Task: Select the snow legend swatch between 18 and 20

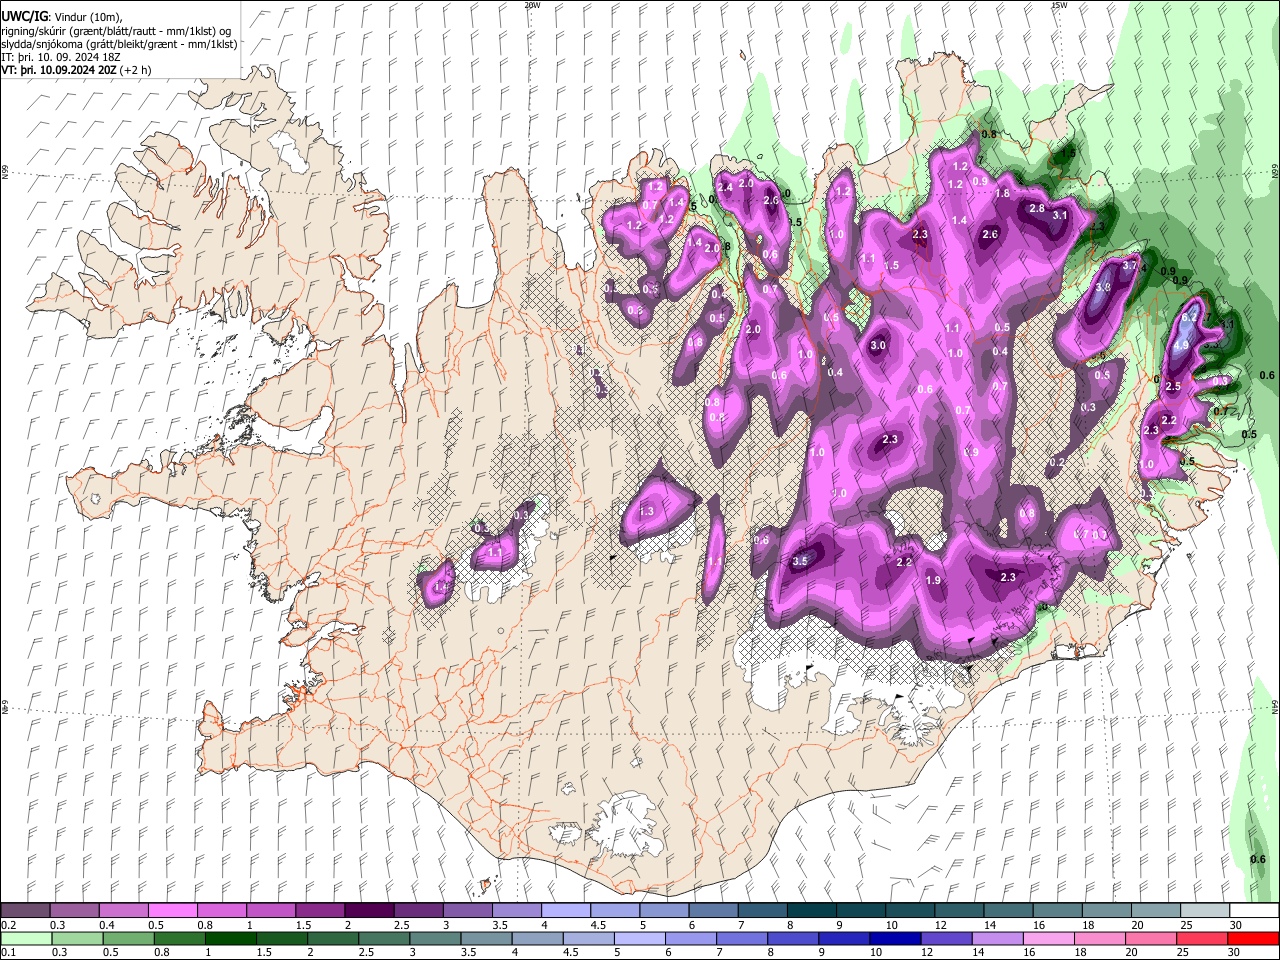Action: 1107,911
